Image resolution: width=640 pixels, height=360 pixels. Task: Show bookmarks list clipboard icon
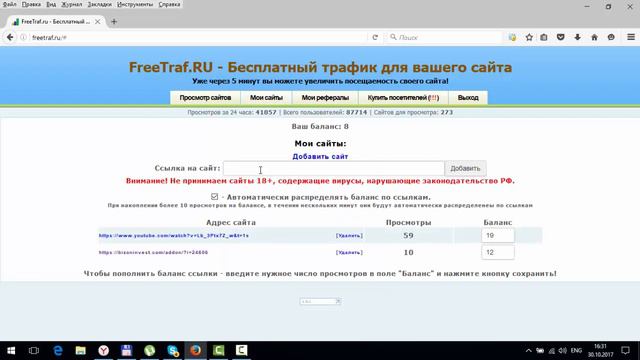pos(544,37)
